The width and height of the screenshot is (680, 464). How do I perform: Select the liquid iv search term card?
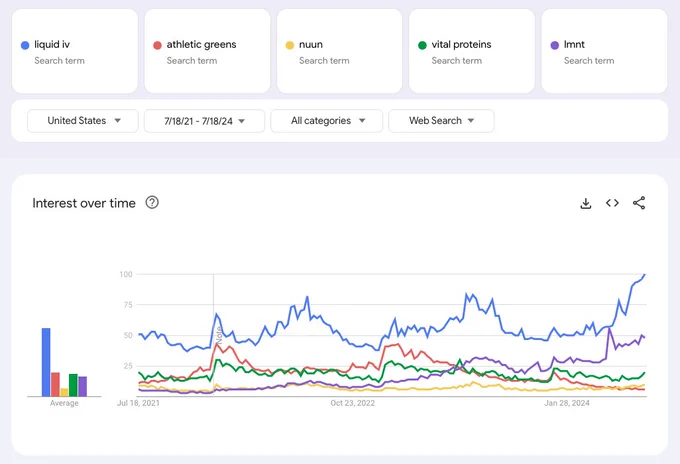[x=75, y=51]
